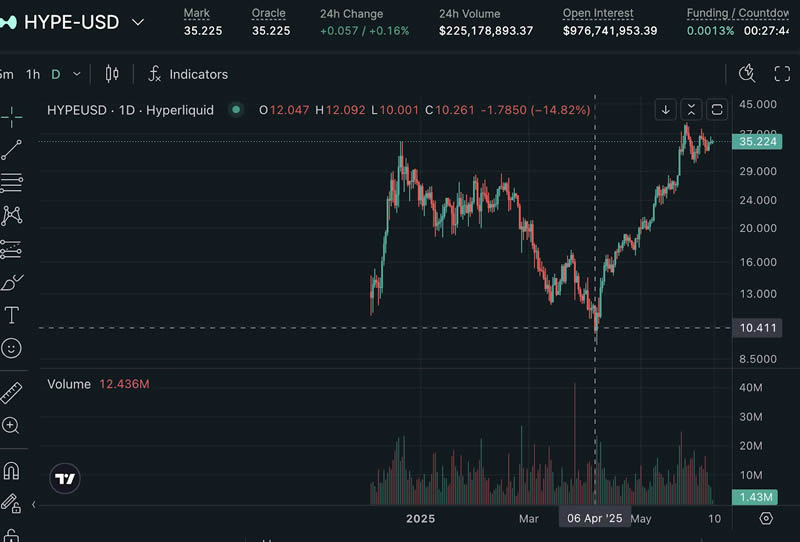Switch to the 1h timeframe

tap(33, 74)
